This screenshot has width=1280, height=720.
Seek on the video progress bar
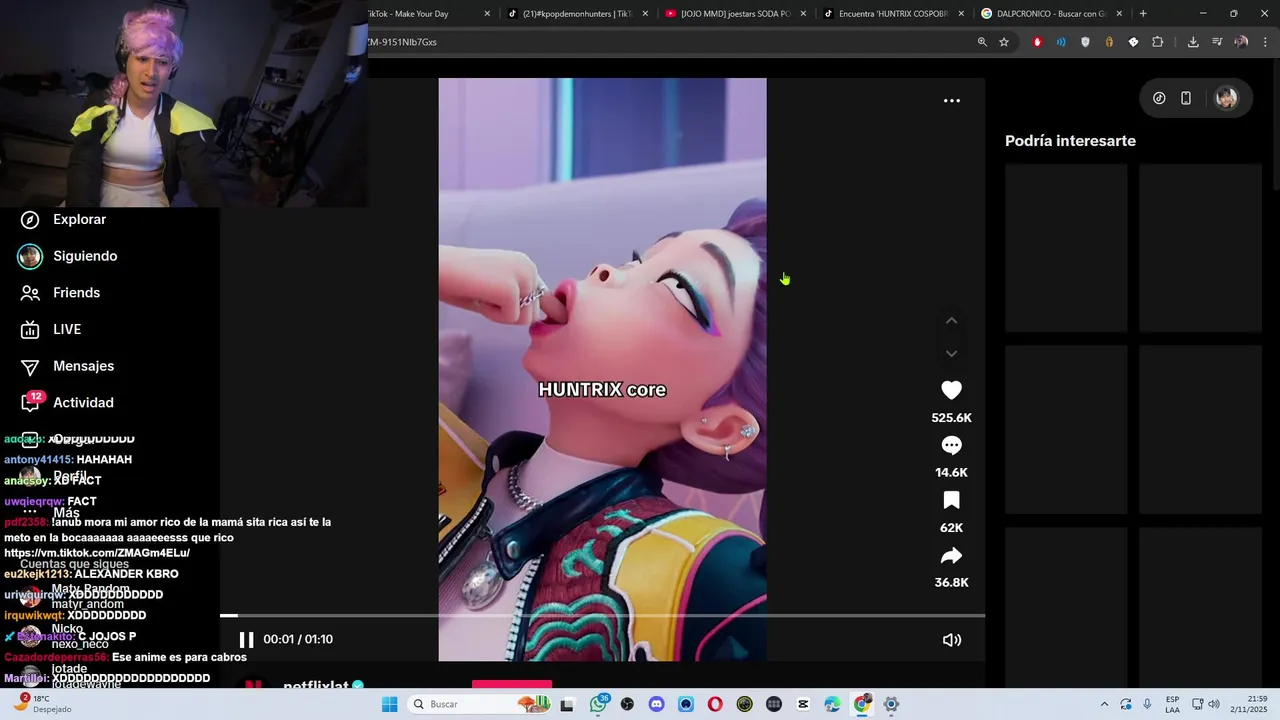602,615
